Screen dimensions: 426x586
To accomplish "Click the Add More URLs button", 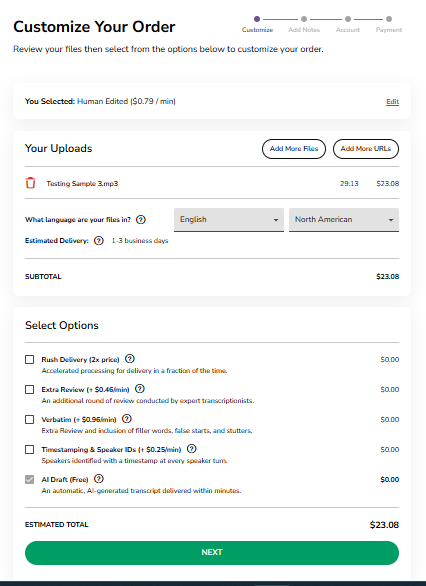I will pyautogui.click(x=366, y=149).
